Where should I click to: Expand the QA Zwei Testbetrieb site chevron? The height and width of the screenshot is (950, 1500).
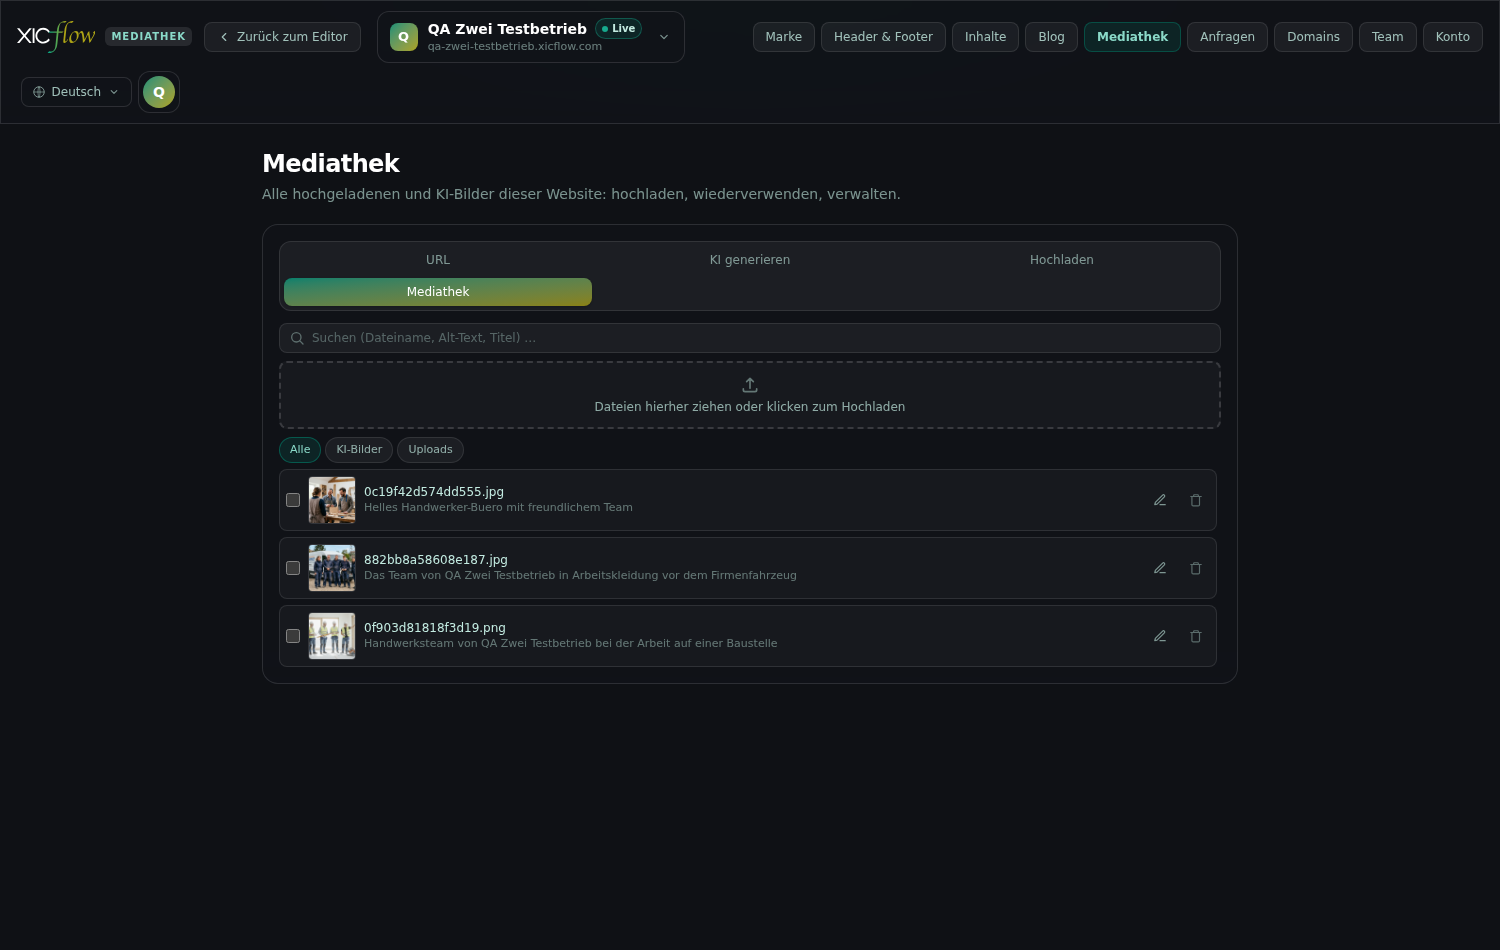(664, 37)
